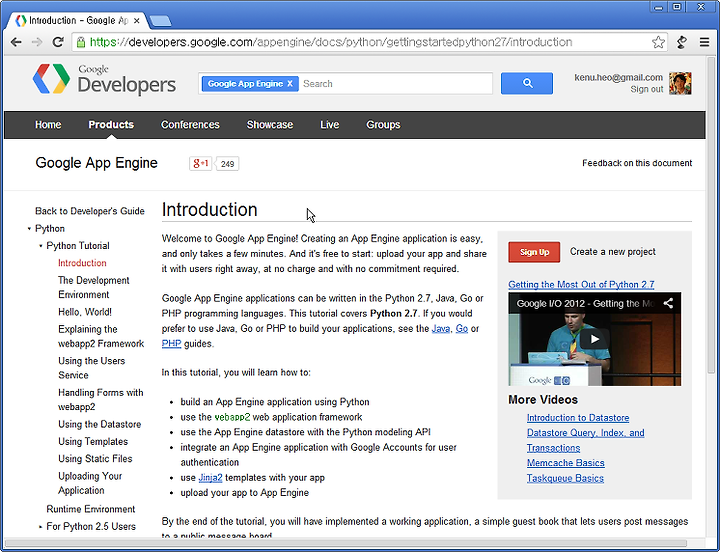
Task: Open Datastore Query, Index, and Transactions link
Action: 585,440
